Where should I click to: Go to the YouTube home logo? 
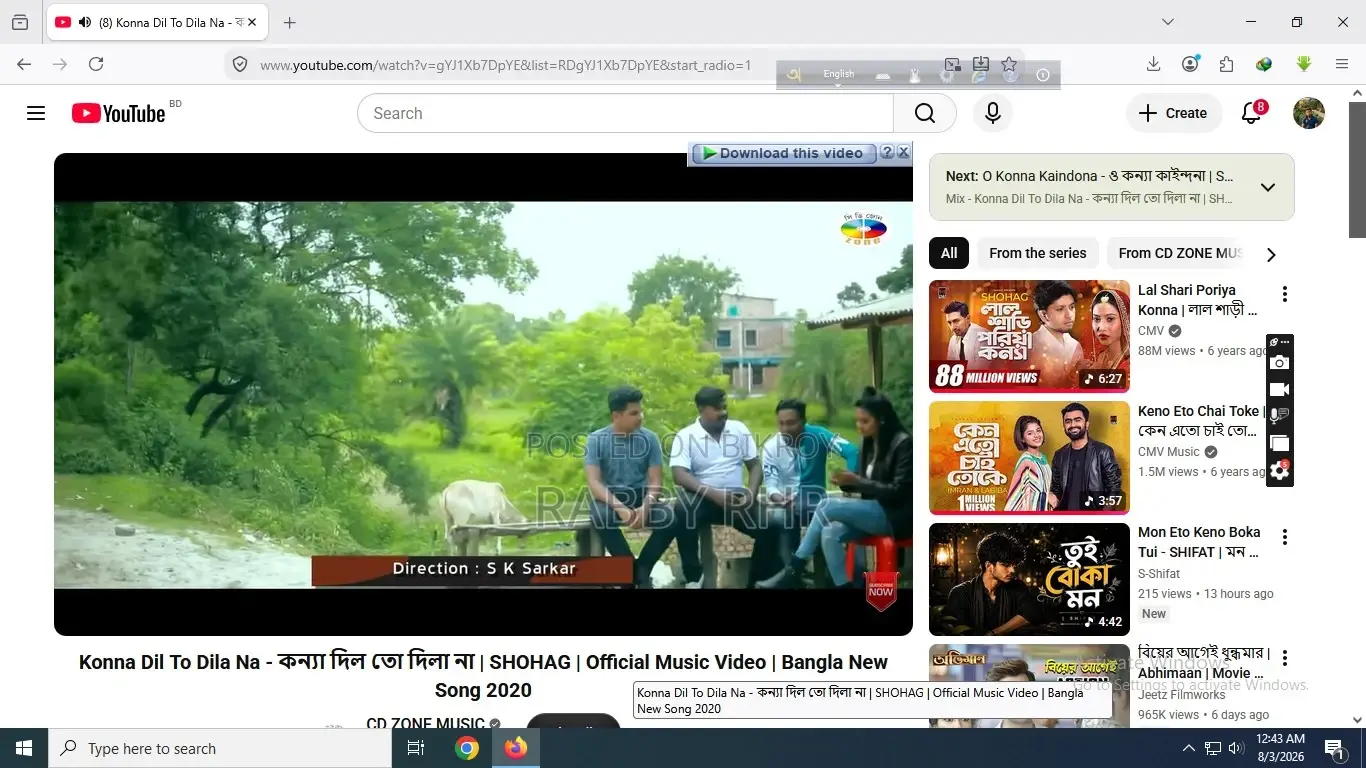118,113
